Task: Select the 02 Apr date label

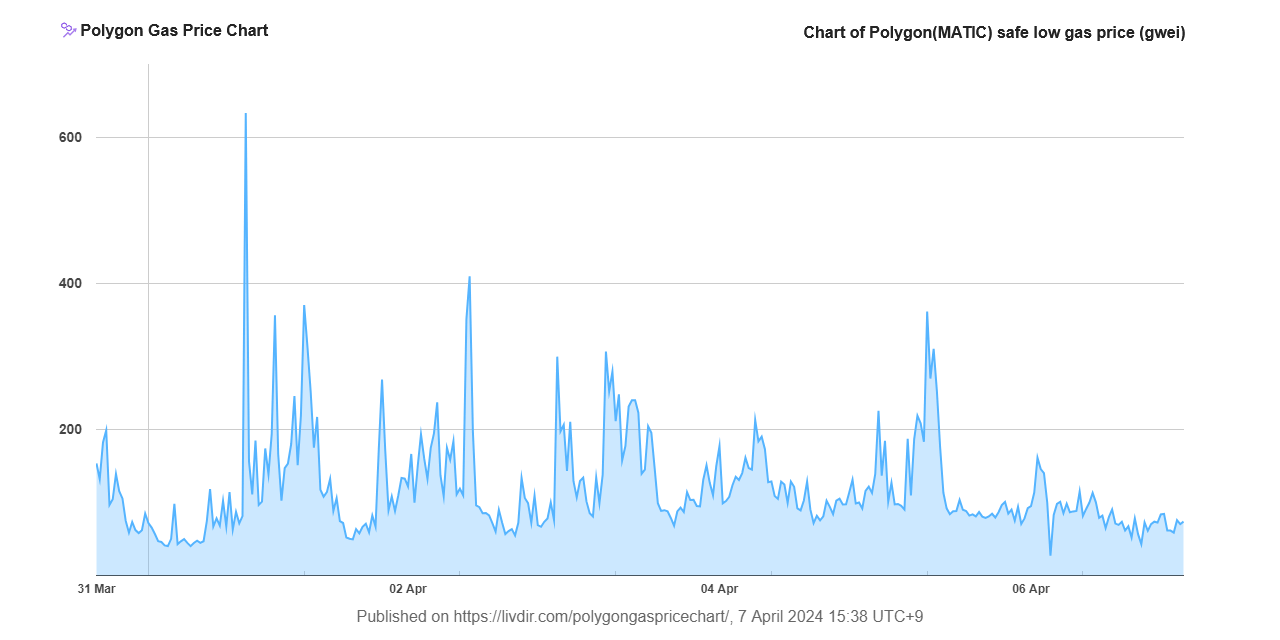Action: click(406, 589)
